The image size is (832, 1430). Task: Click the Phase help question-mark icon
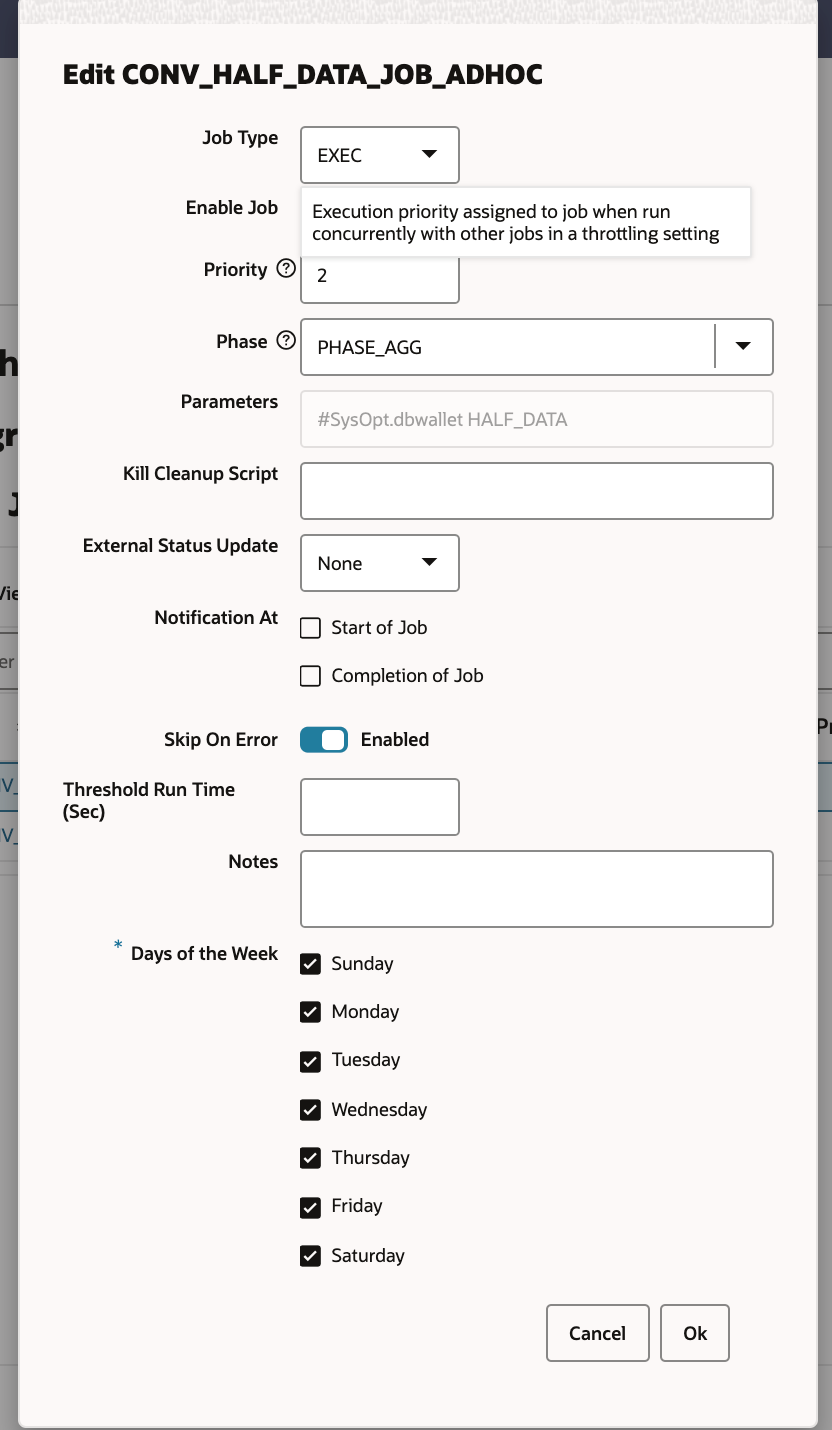(286, 341)
